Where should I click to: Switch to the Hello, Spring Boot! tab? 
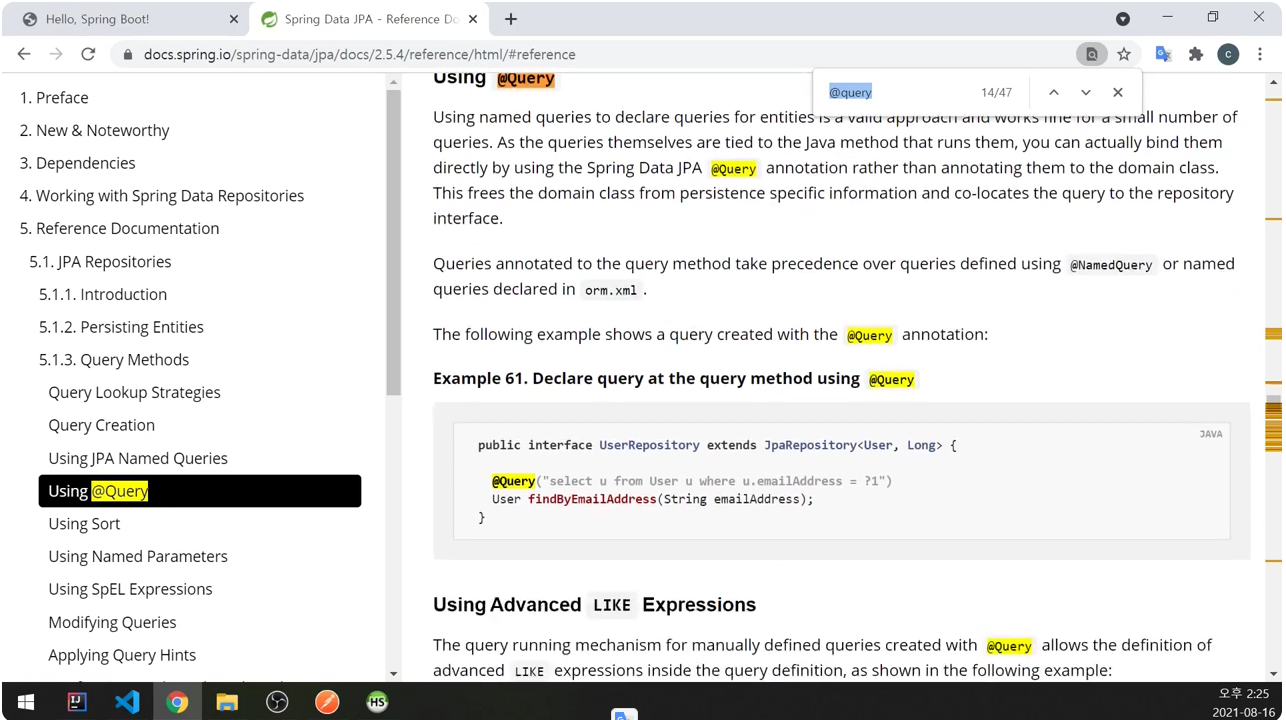[x=128, y=19]
